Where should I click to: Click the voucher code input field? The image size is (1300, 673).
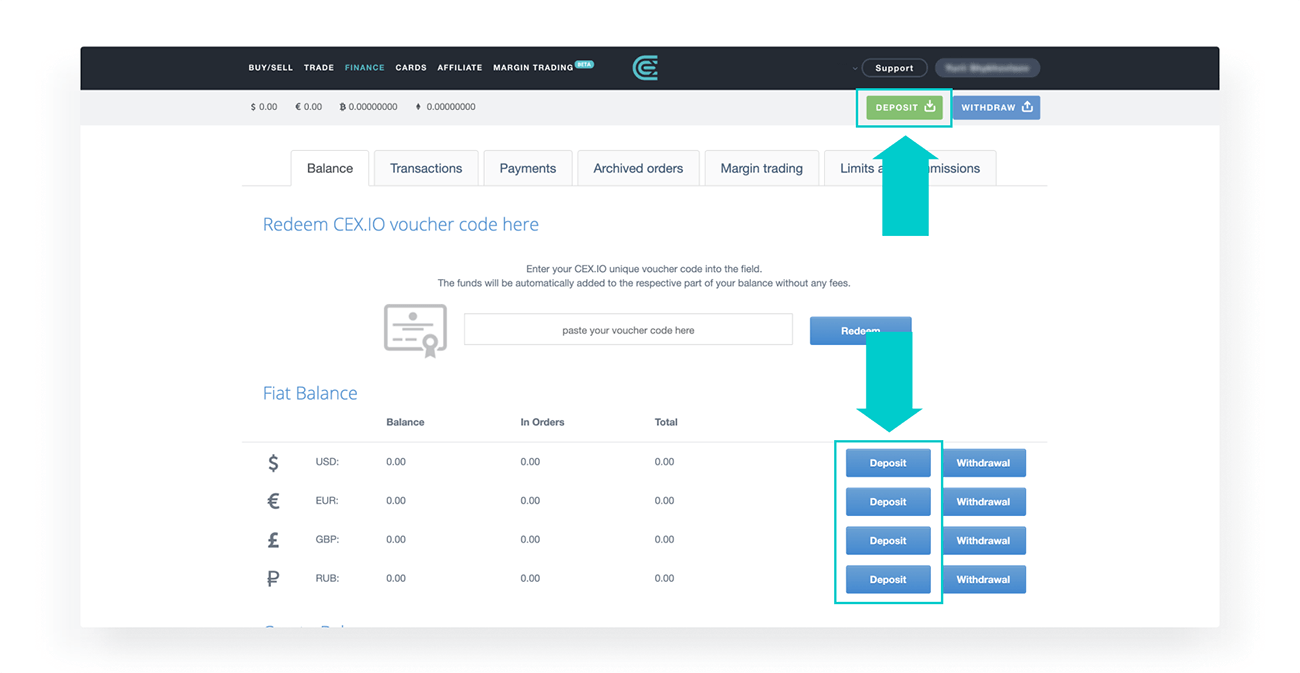coord(628,330)
